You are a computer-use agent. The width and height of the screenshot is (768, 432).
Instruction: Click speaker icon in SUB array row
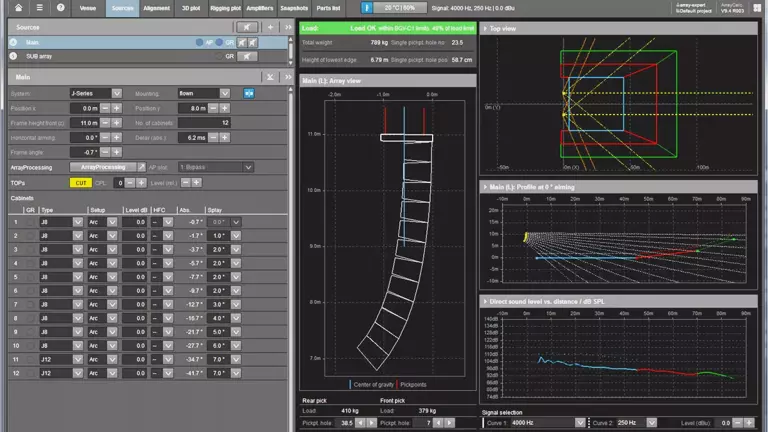point(247,56)
